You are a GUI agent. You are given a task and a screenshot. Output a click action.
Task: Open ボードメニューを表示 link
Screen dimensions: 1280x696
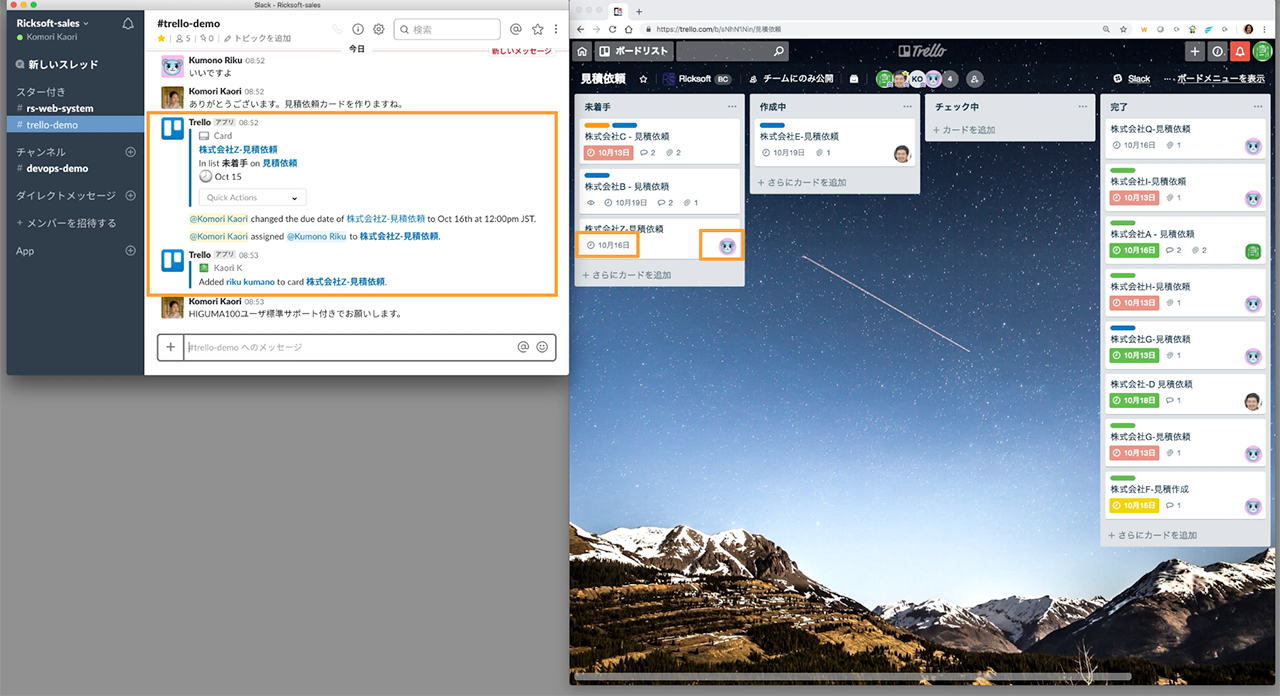click(x=1220, y=79)
